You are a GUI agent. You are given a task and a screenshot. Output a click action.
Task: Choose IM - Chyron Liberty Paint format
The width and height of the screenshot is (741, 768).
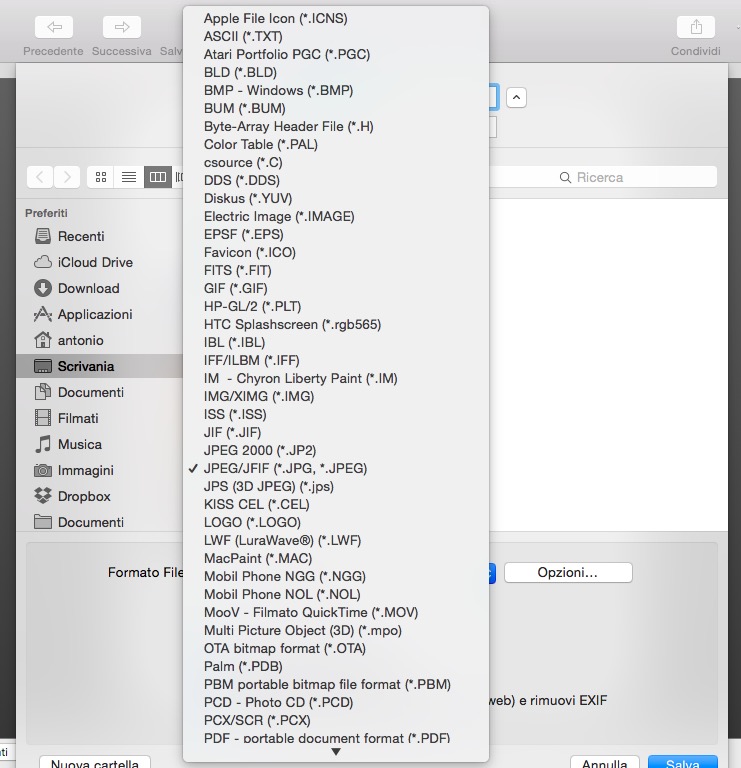pos(336,379)
